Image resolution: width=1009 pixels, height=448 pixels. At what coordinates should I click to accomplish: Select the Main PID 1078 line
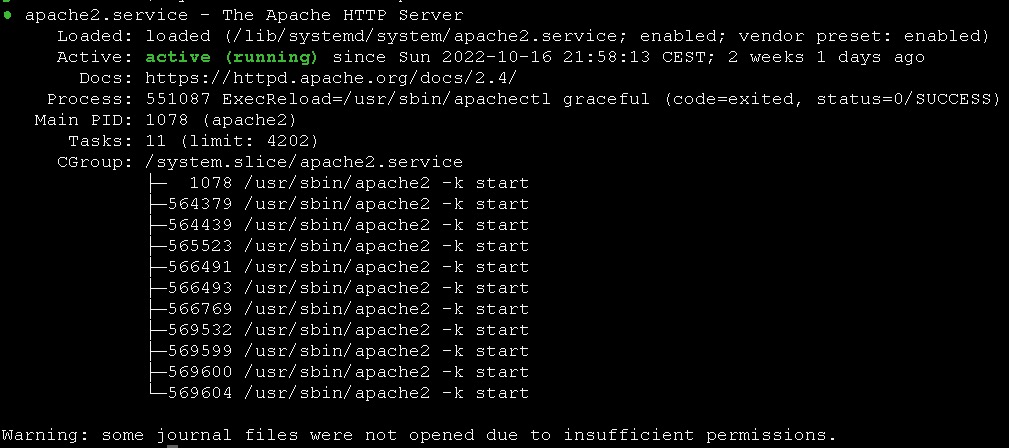[165, 120]
